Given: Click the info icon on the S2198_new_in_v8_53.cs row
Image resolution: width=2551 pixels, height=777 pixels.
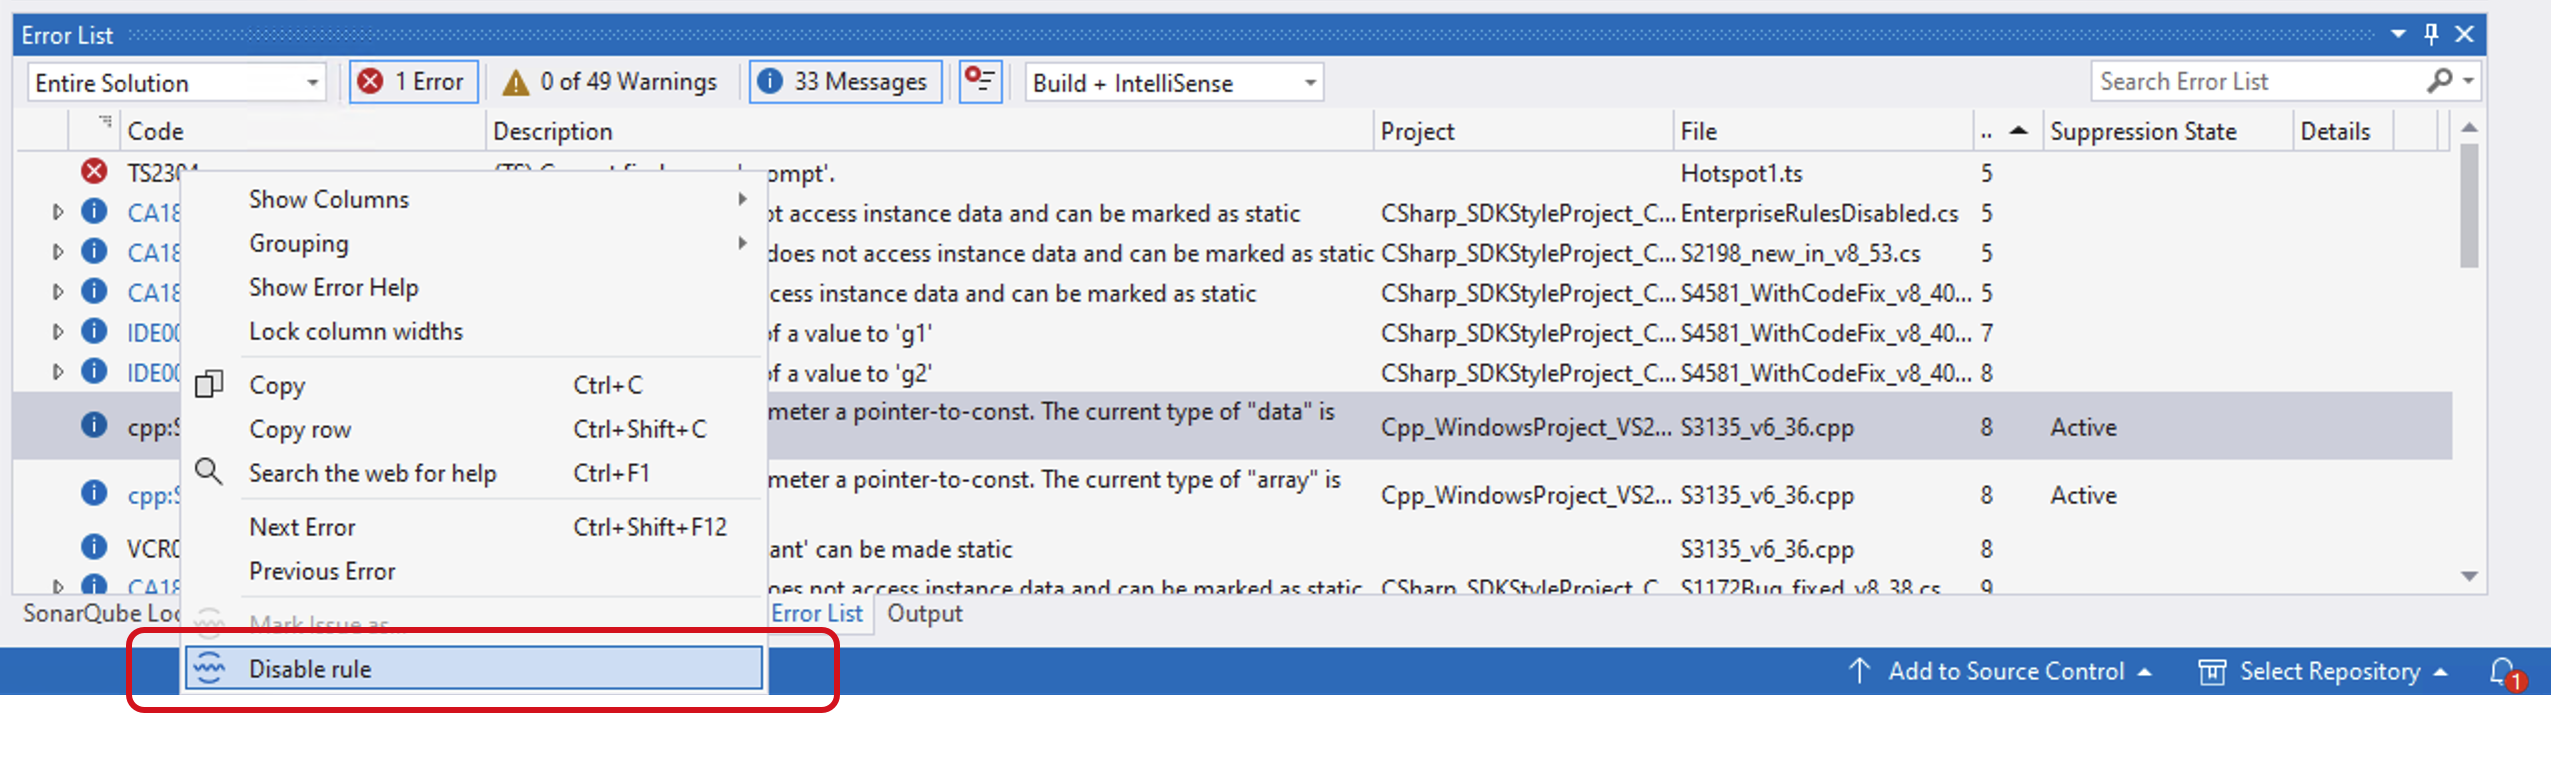Looking at the screenshot, I should [x=94, y=251].
